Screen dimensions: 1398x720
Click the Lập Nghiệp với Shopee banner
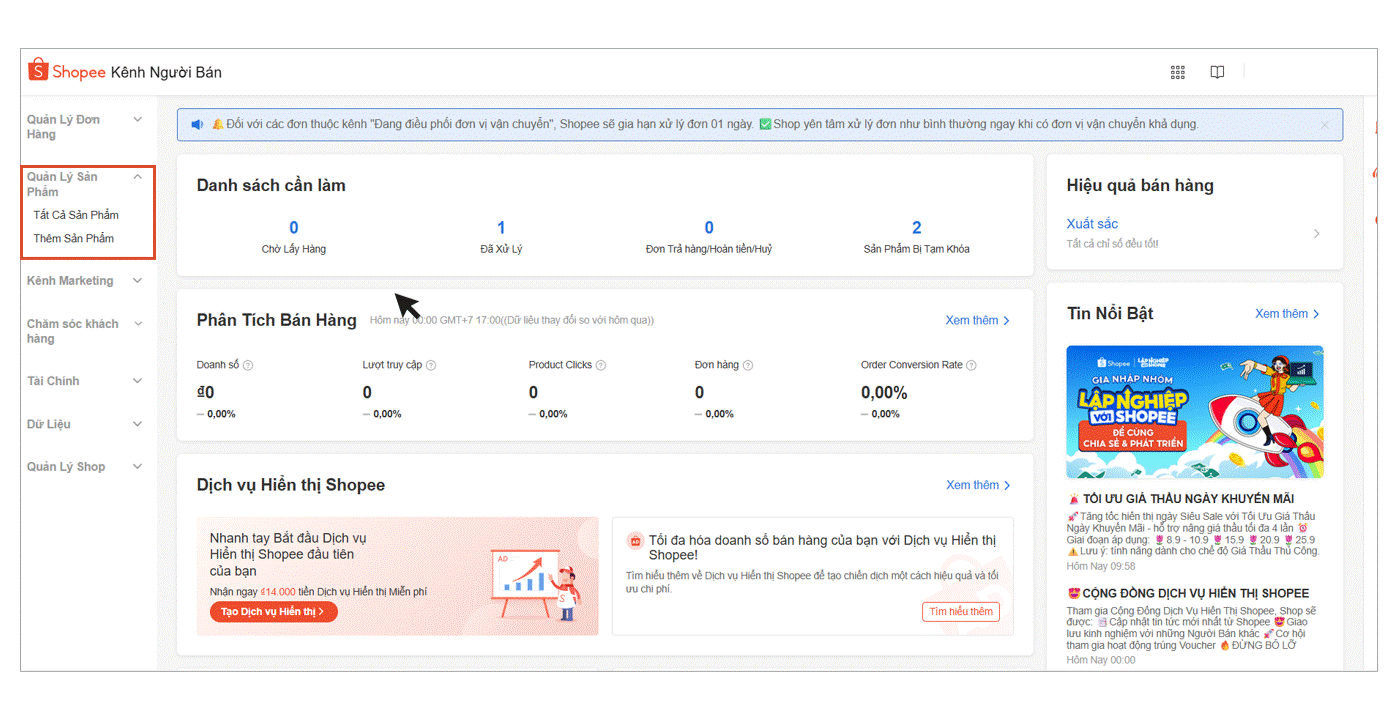coord(1194,412)
